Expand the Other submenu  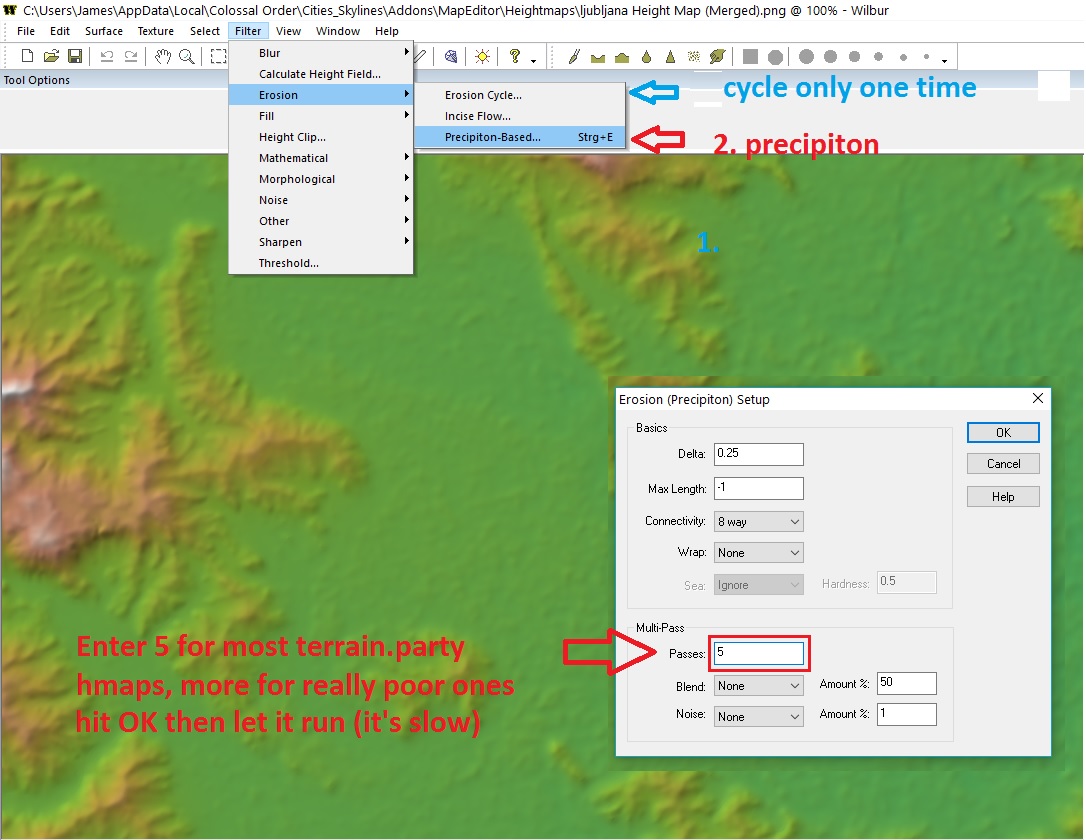tap(321, 221)
